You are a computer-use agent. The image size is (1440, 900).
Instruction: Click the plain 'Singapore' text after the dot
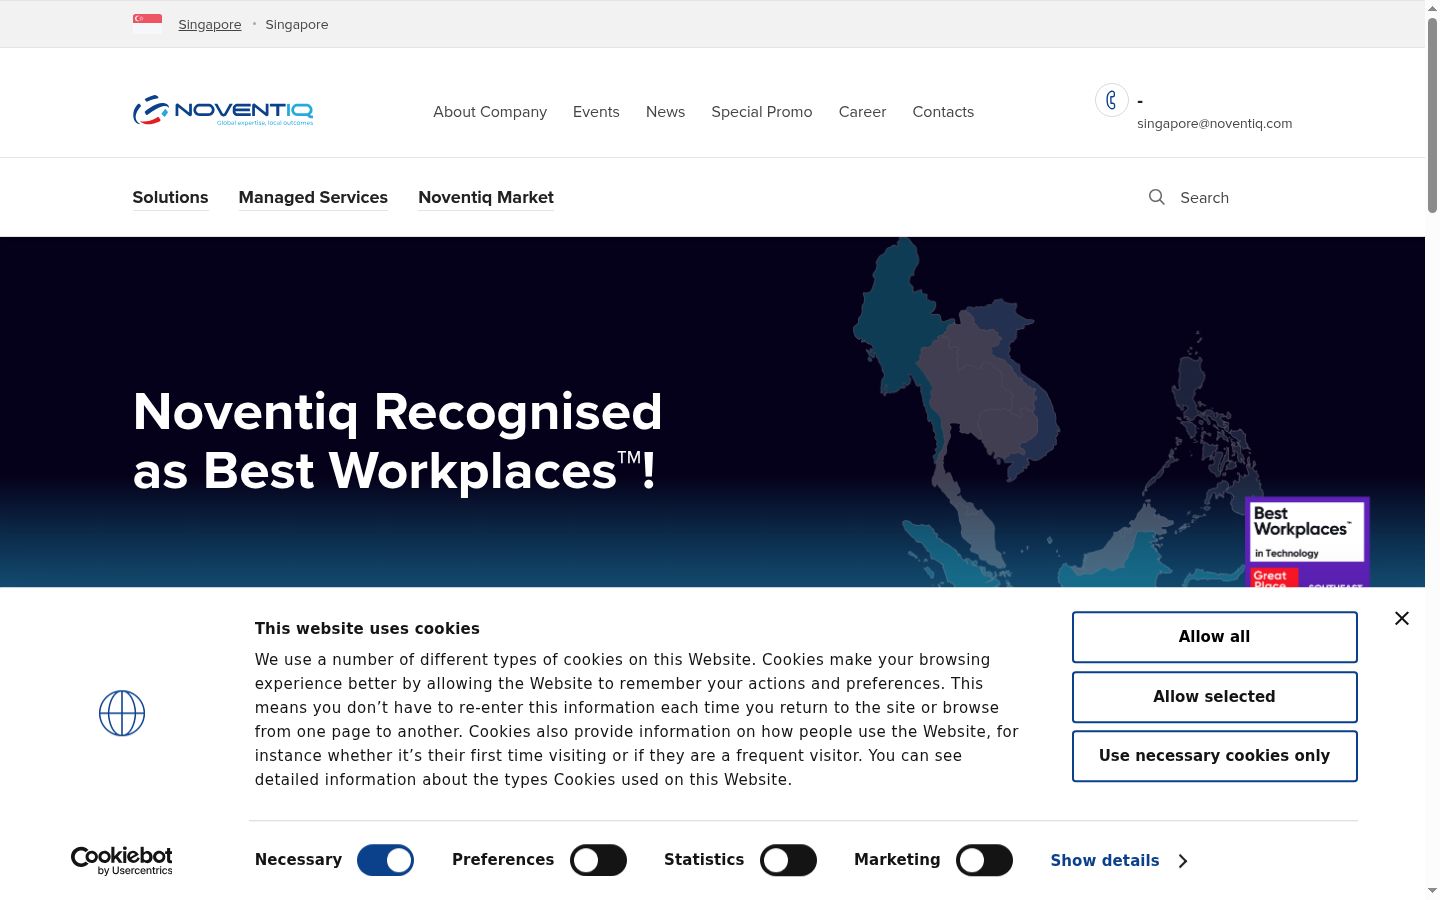tap(296, 24)
